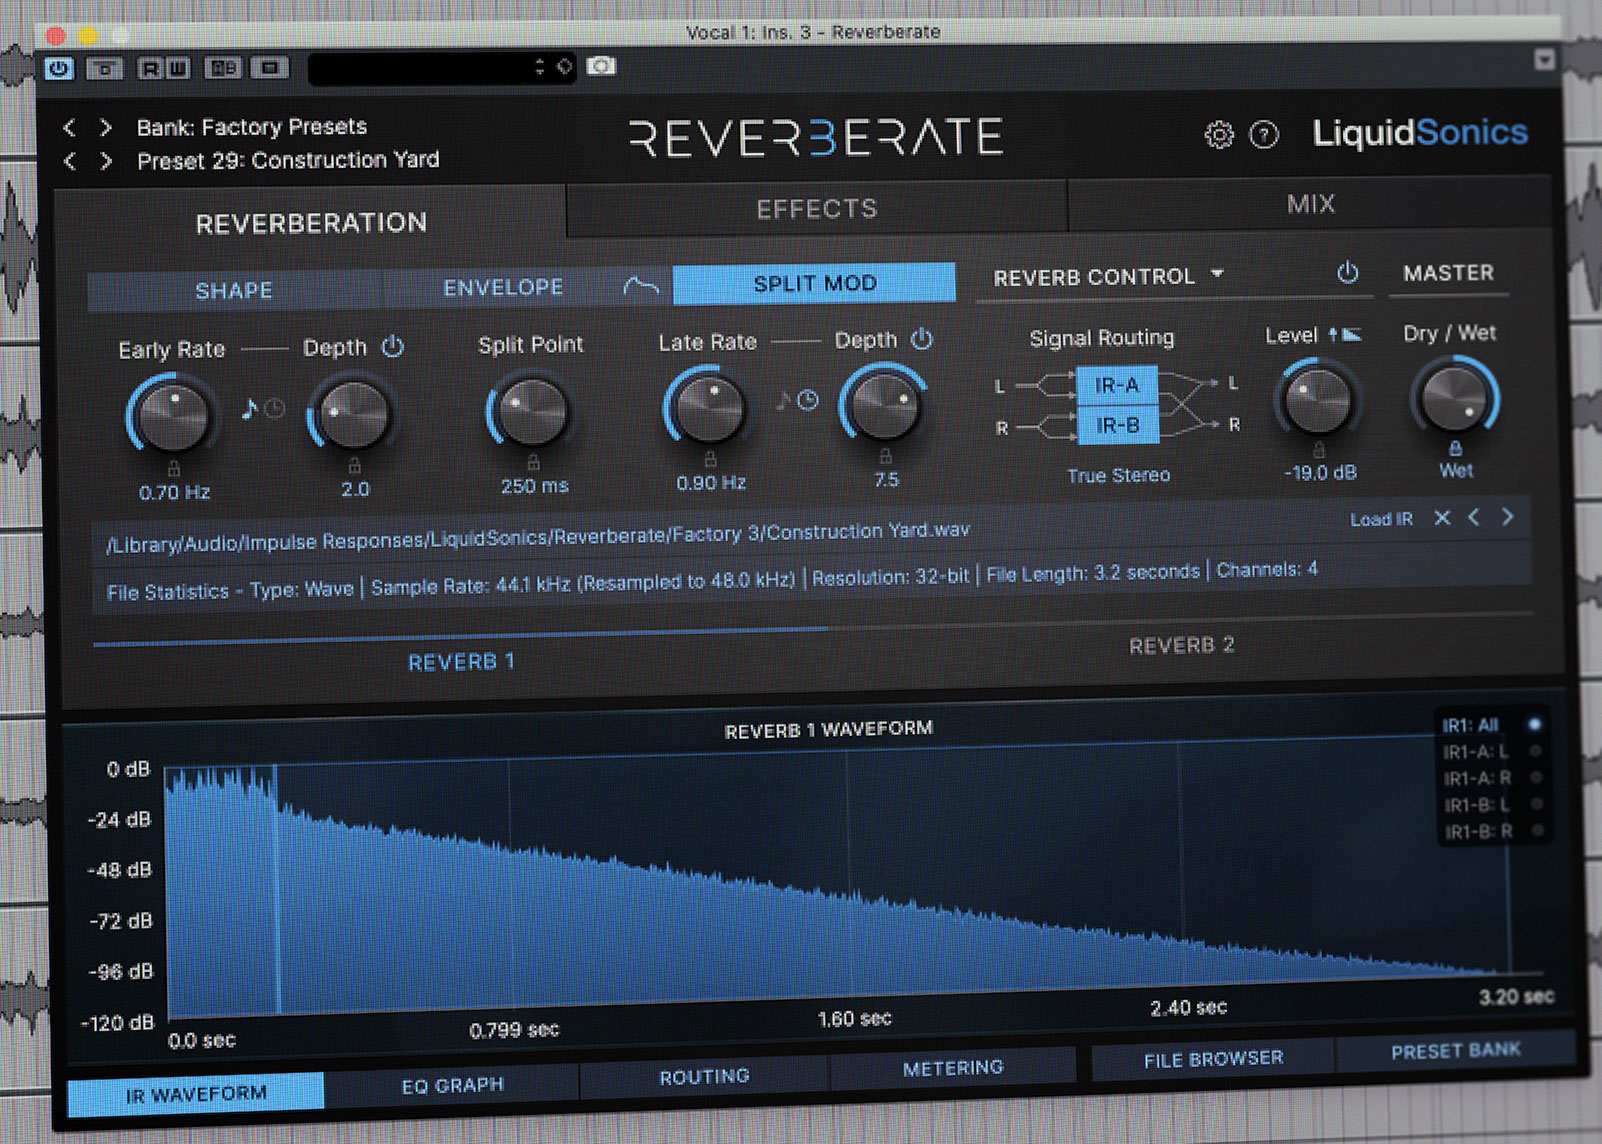Image resolution: width=1602 pixels, height=1144 pixels.
Task: Switch to Reverb 2 tab
Action: [1181, 646]
